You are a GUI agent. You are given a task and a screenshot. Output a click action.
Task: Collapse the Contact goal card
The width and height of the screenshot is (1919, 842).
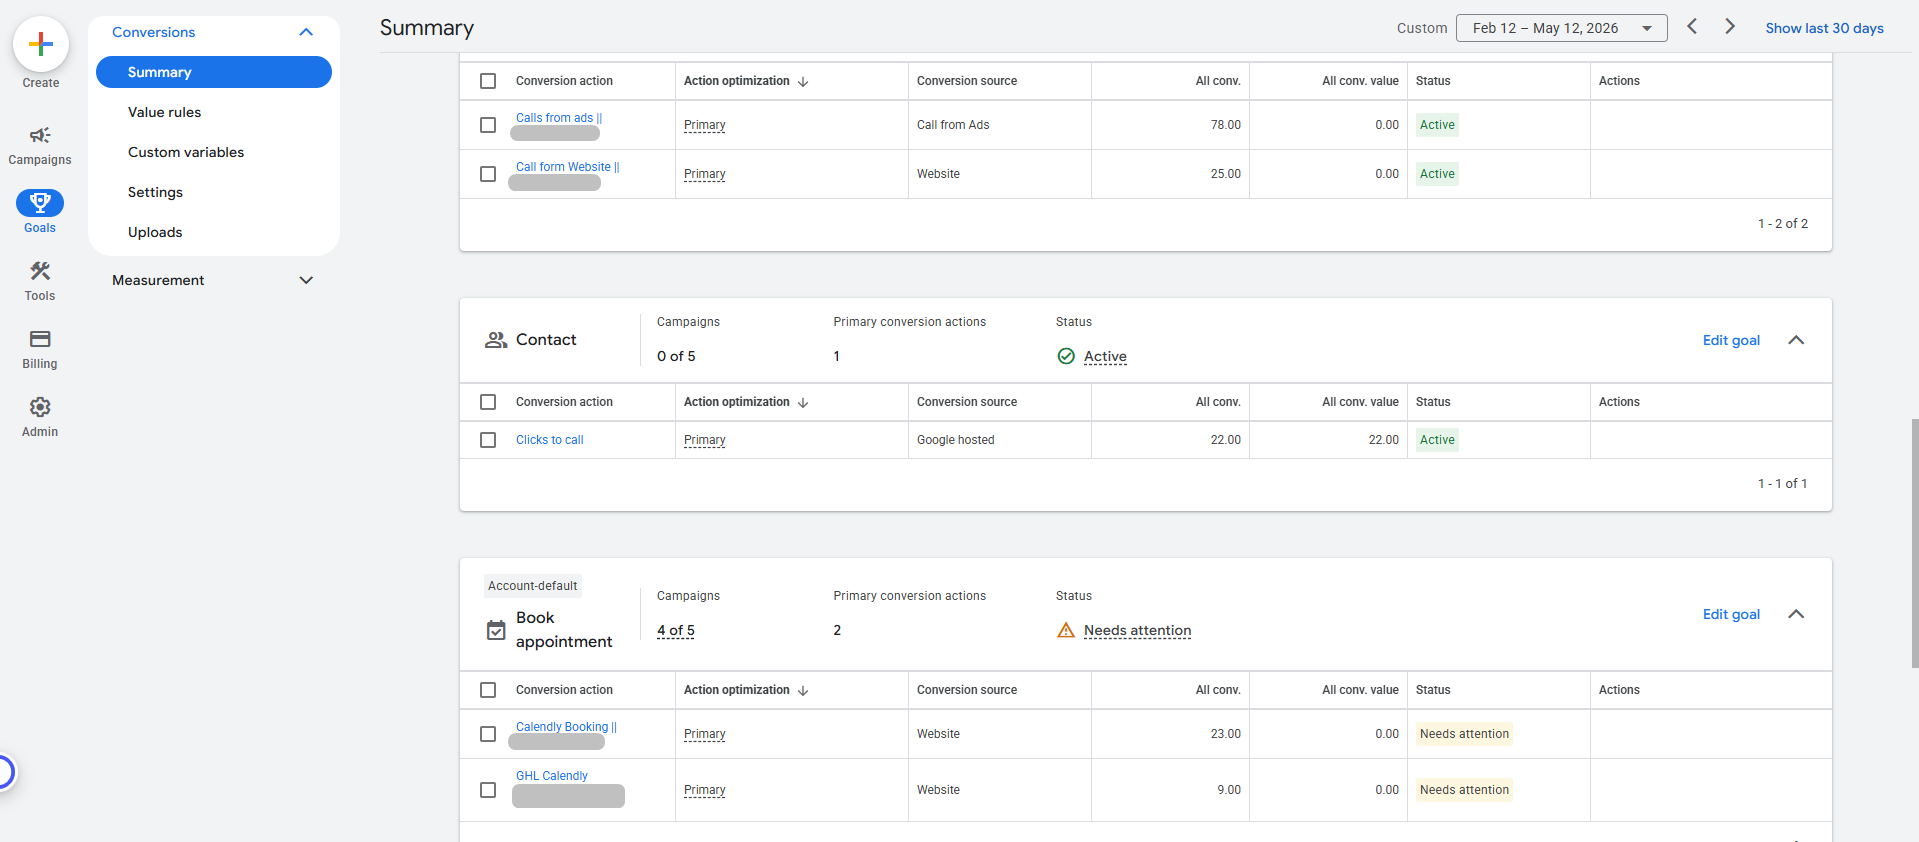click(x=1796, y=340)
